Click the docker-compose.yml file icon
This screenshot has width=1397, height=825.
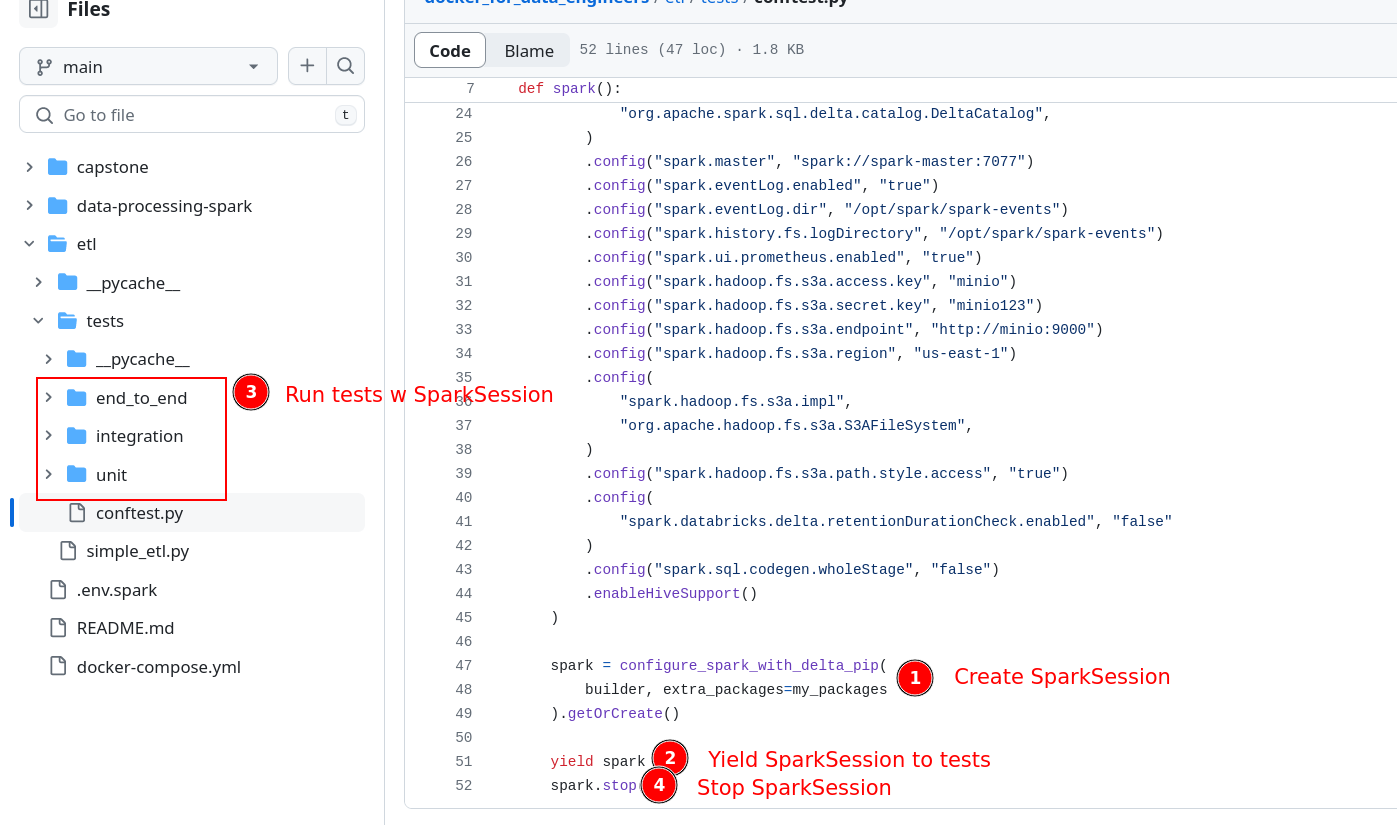point(58,667)
